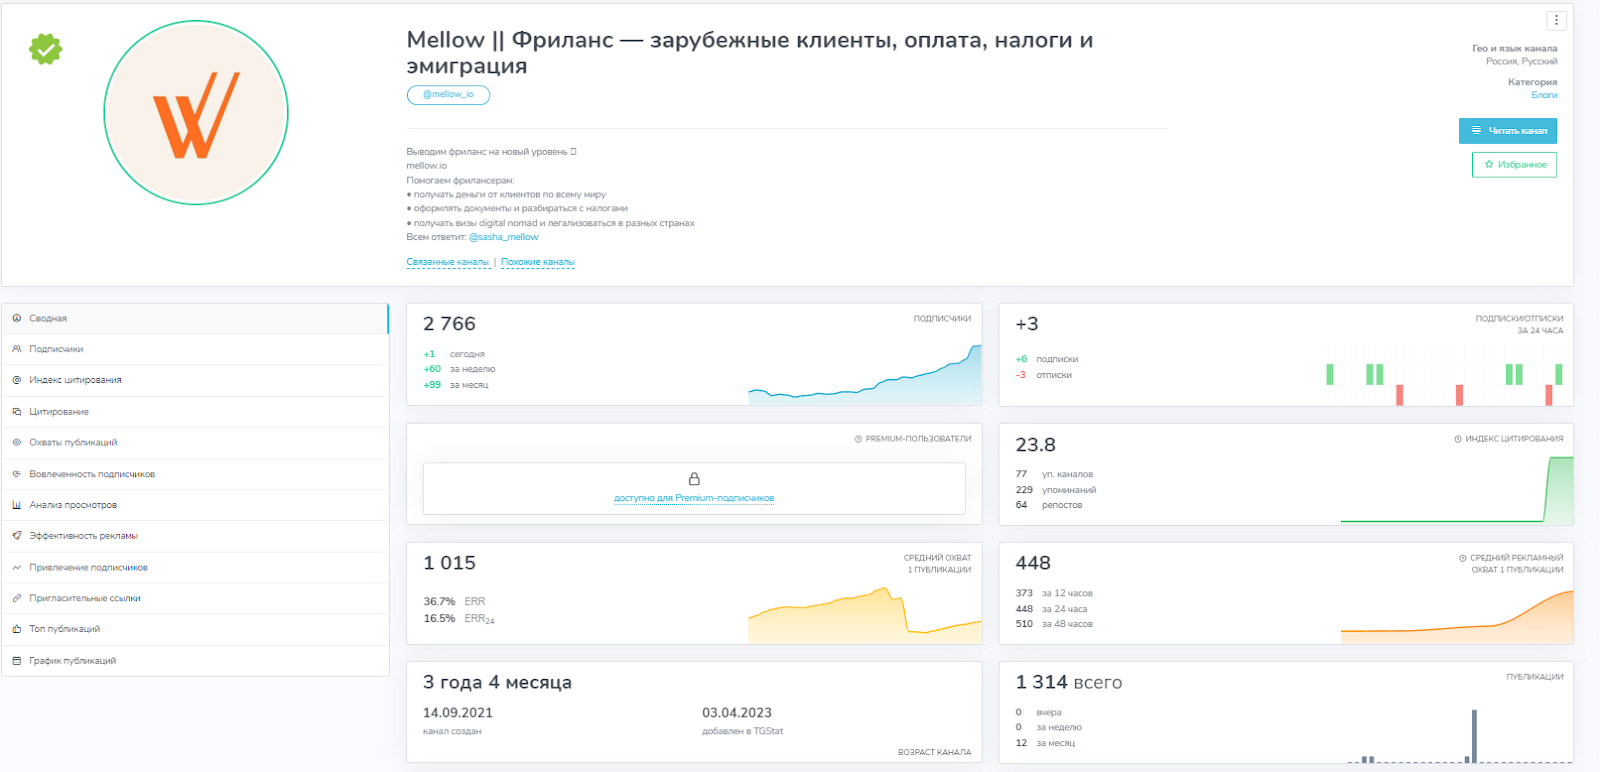Open the Связанные каналы link
The height and width of the screenshot is (772, 1600).
point(447,262)
